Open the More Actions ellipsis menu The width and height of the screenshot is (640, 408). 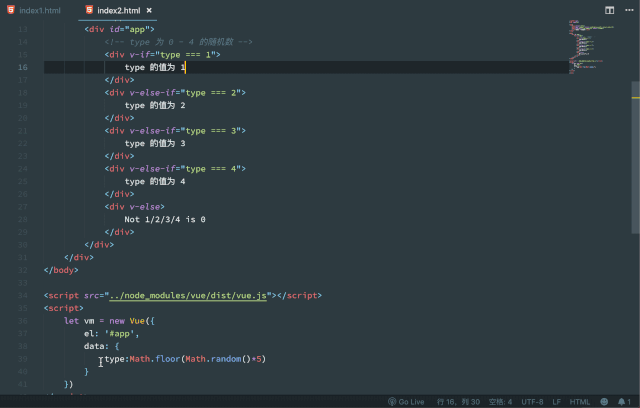629,10
